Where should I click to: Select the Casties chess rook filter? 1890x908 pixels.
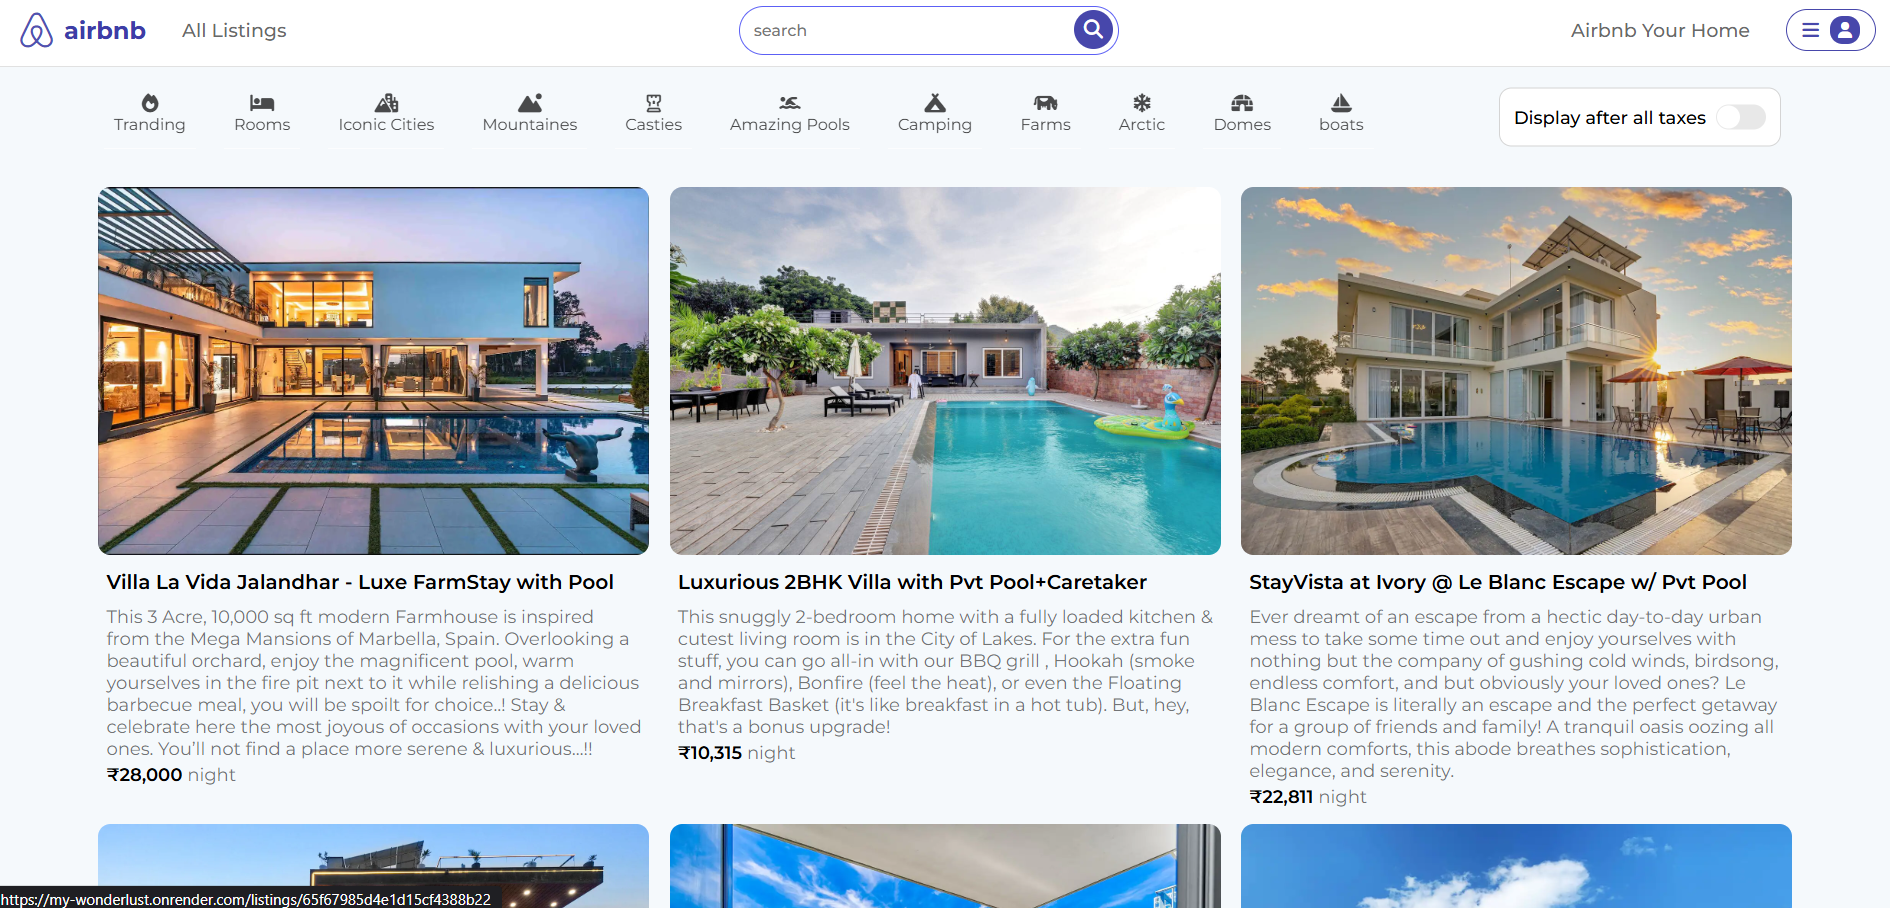point(654,103)
